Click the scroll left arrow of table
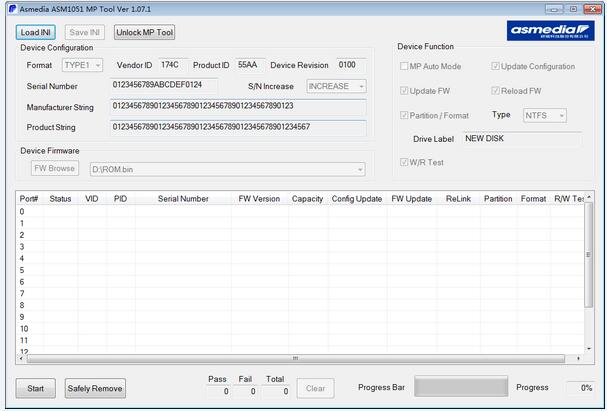 click(x=21, y=358)
